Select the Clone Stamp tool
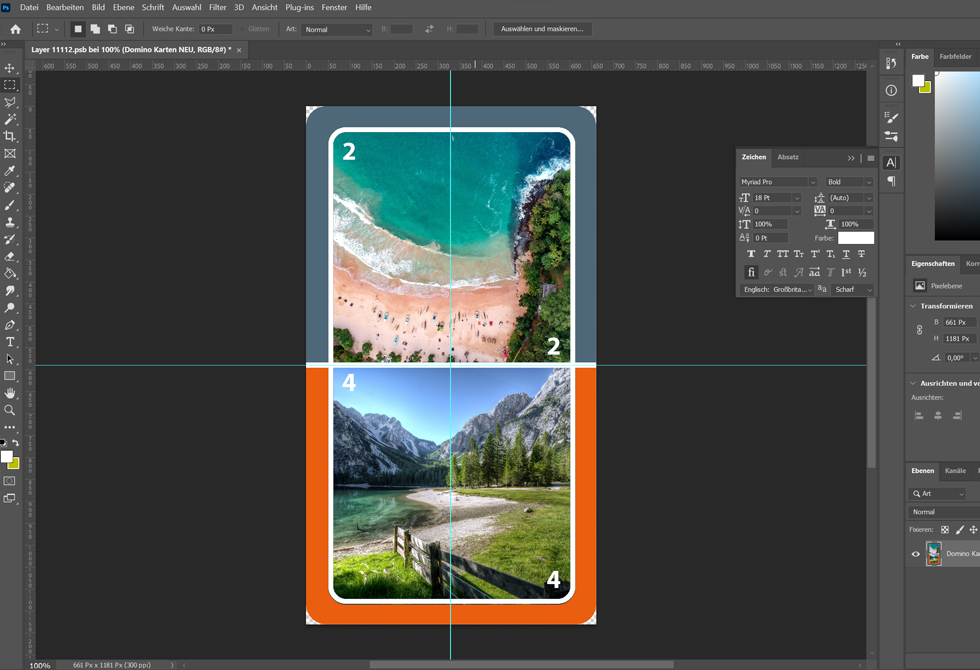Viewport: 980px width, 670px height. [10, 222]
